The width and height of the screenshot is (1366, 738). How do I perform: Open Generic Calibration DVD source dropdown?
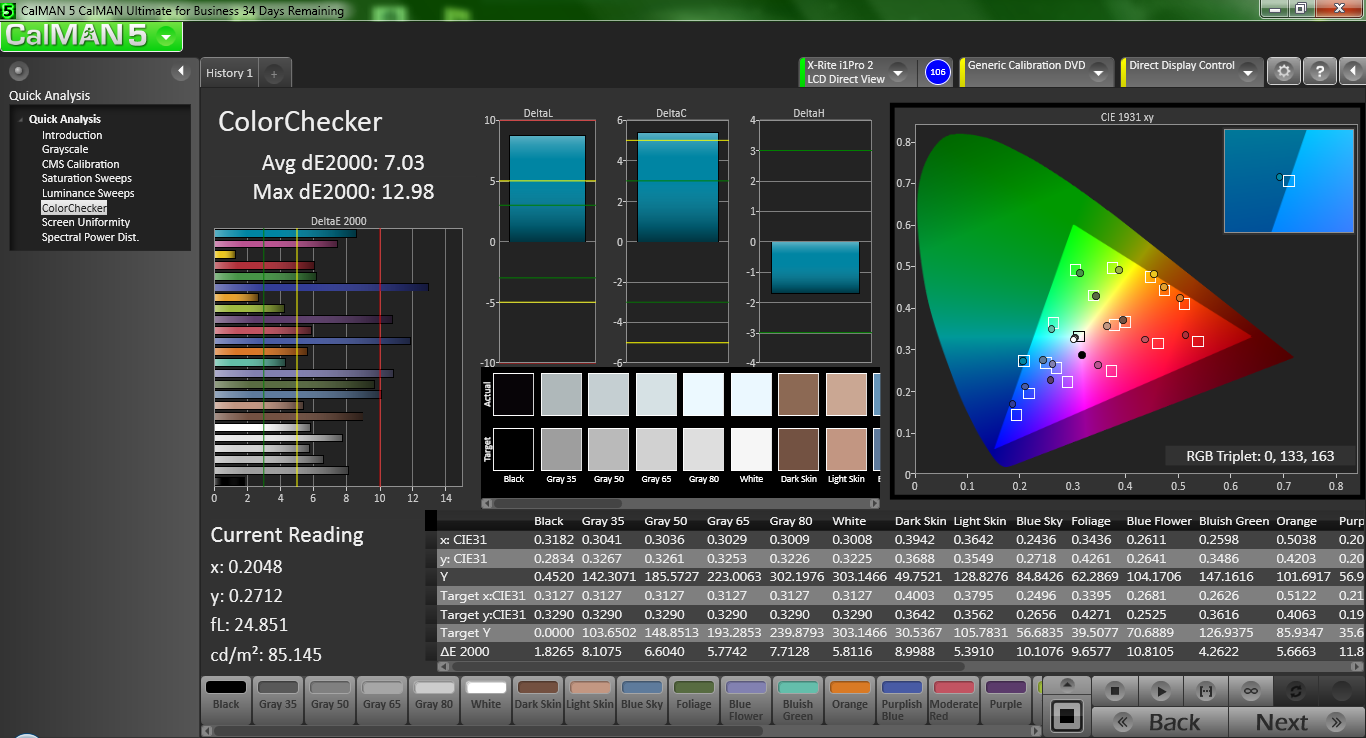point(1098,73)
